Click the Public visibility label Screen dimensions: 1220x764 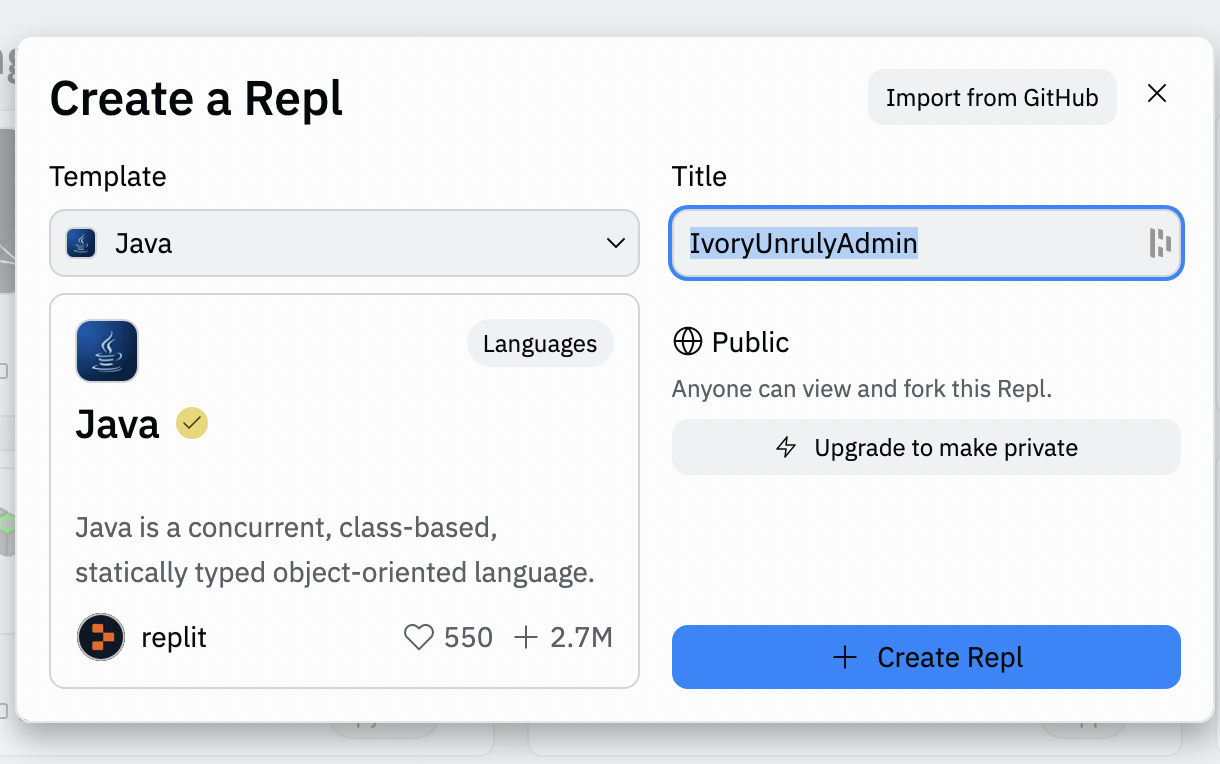click(751, 342)
